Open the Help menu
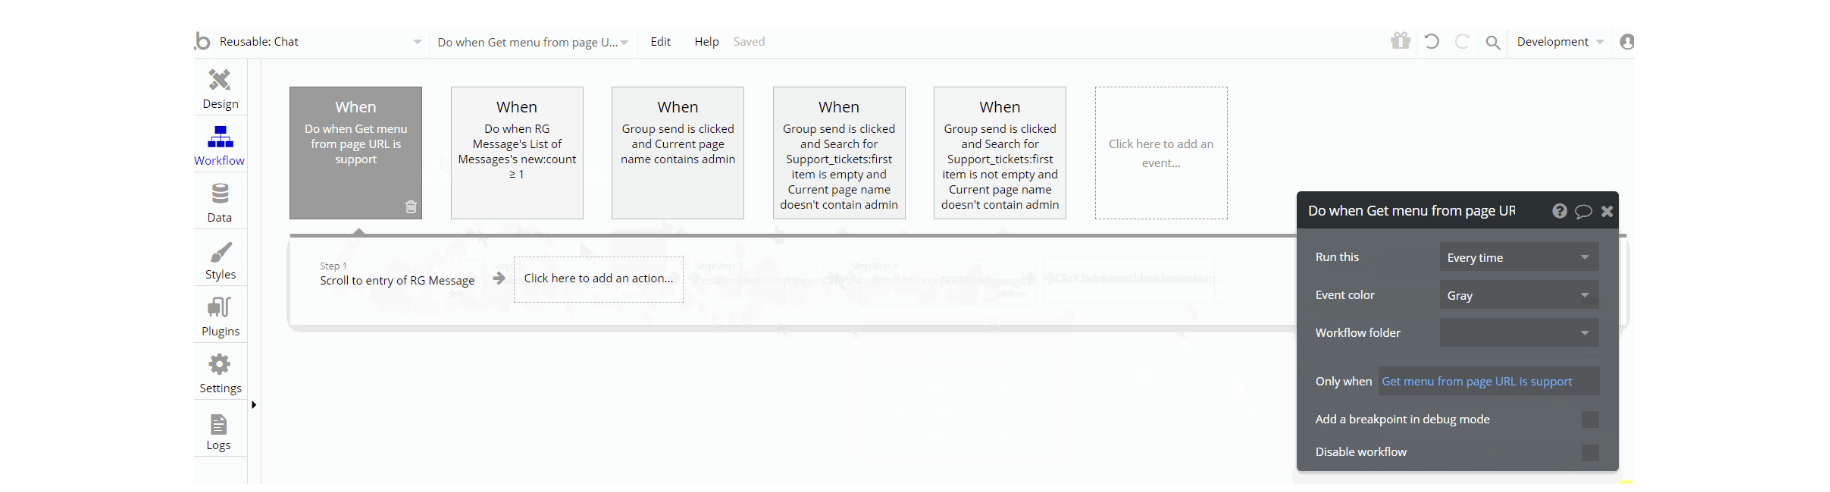Image resolution: width=1830 pixels, height=492 pixels. pyautogui.click(x=707, y=42)
